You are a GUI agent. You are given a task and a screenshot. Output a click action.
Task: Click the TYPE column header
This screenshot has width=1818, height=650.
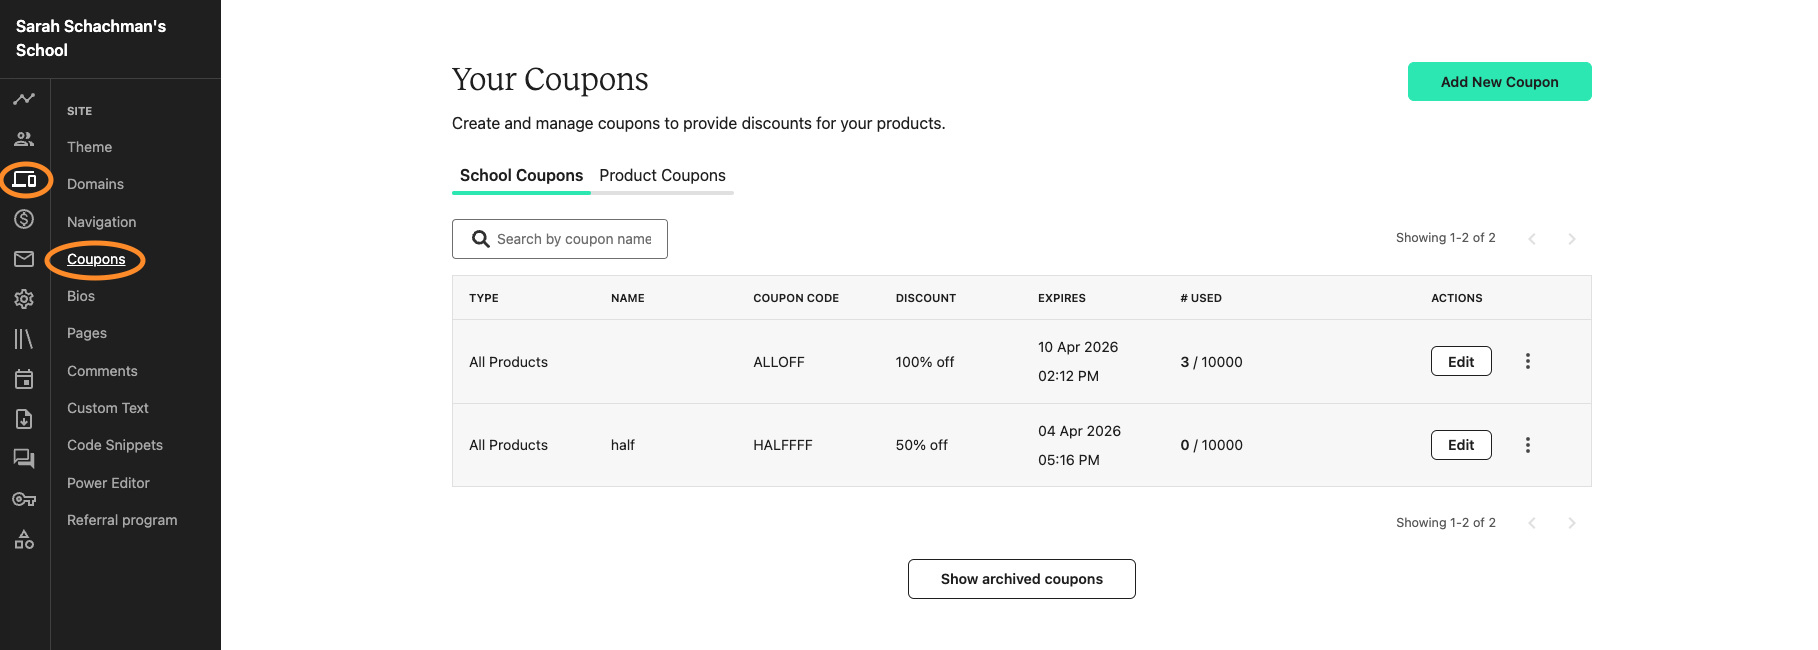point(484,298)
